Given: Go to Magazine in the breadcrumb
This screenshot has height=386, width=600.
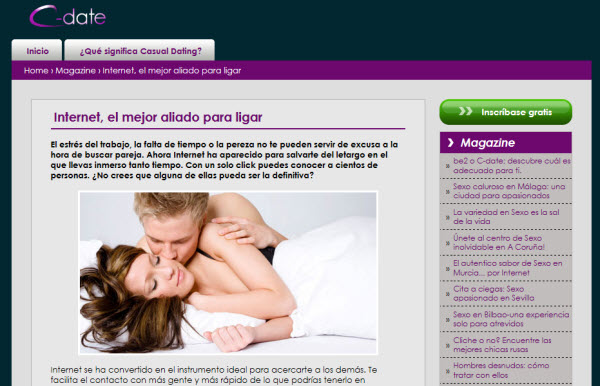Looking at the screenshot, I should [75, 70].
